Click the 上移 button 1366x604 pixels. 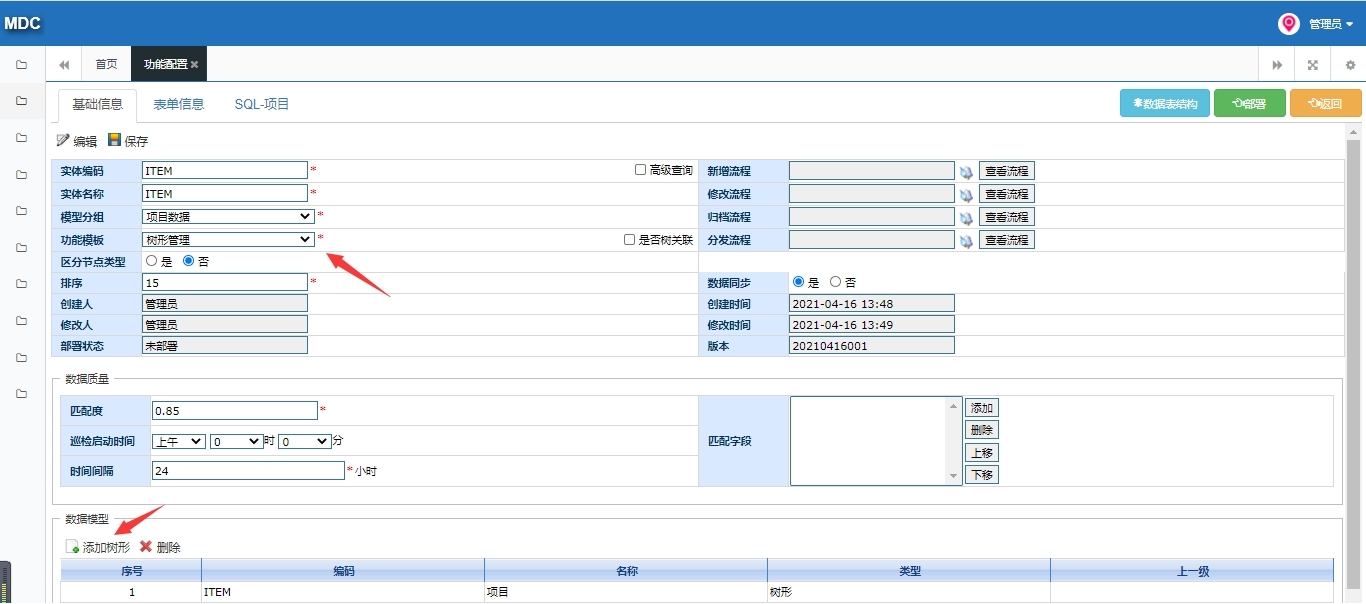click(982, 453)
